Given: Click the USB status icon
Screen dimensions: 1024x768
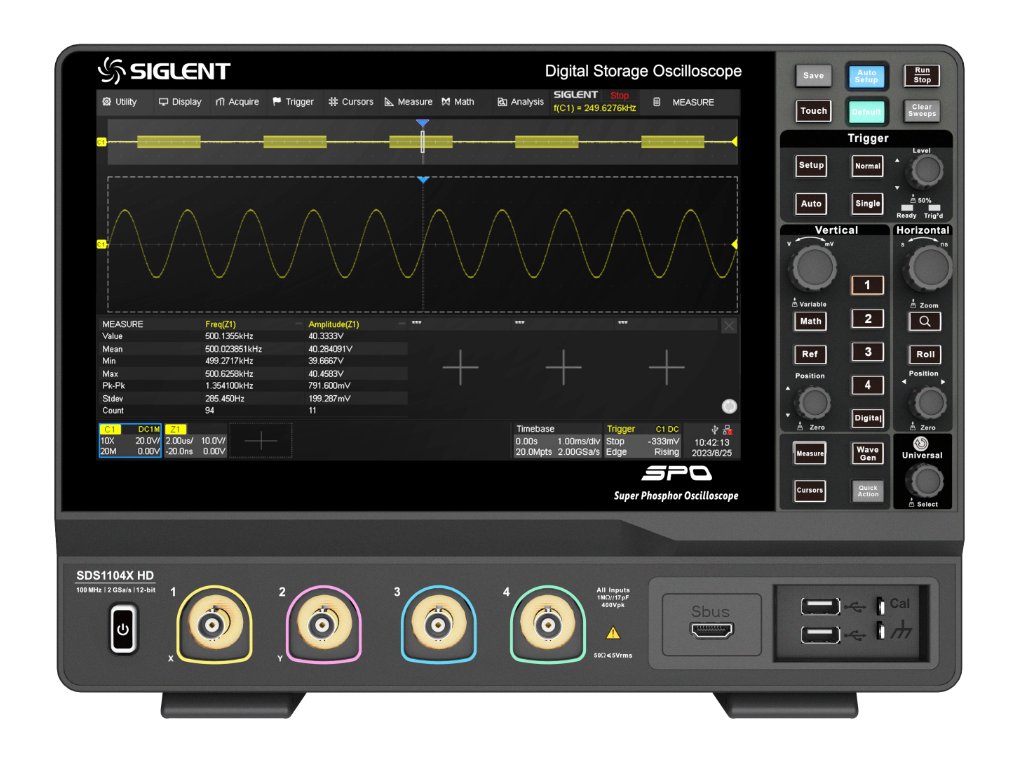Looking at the screenshot, I should (714, 430).
